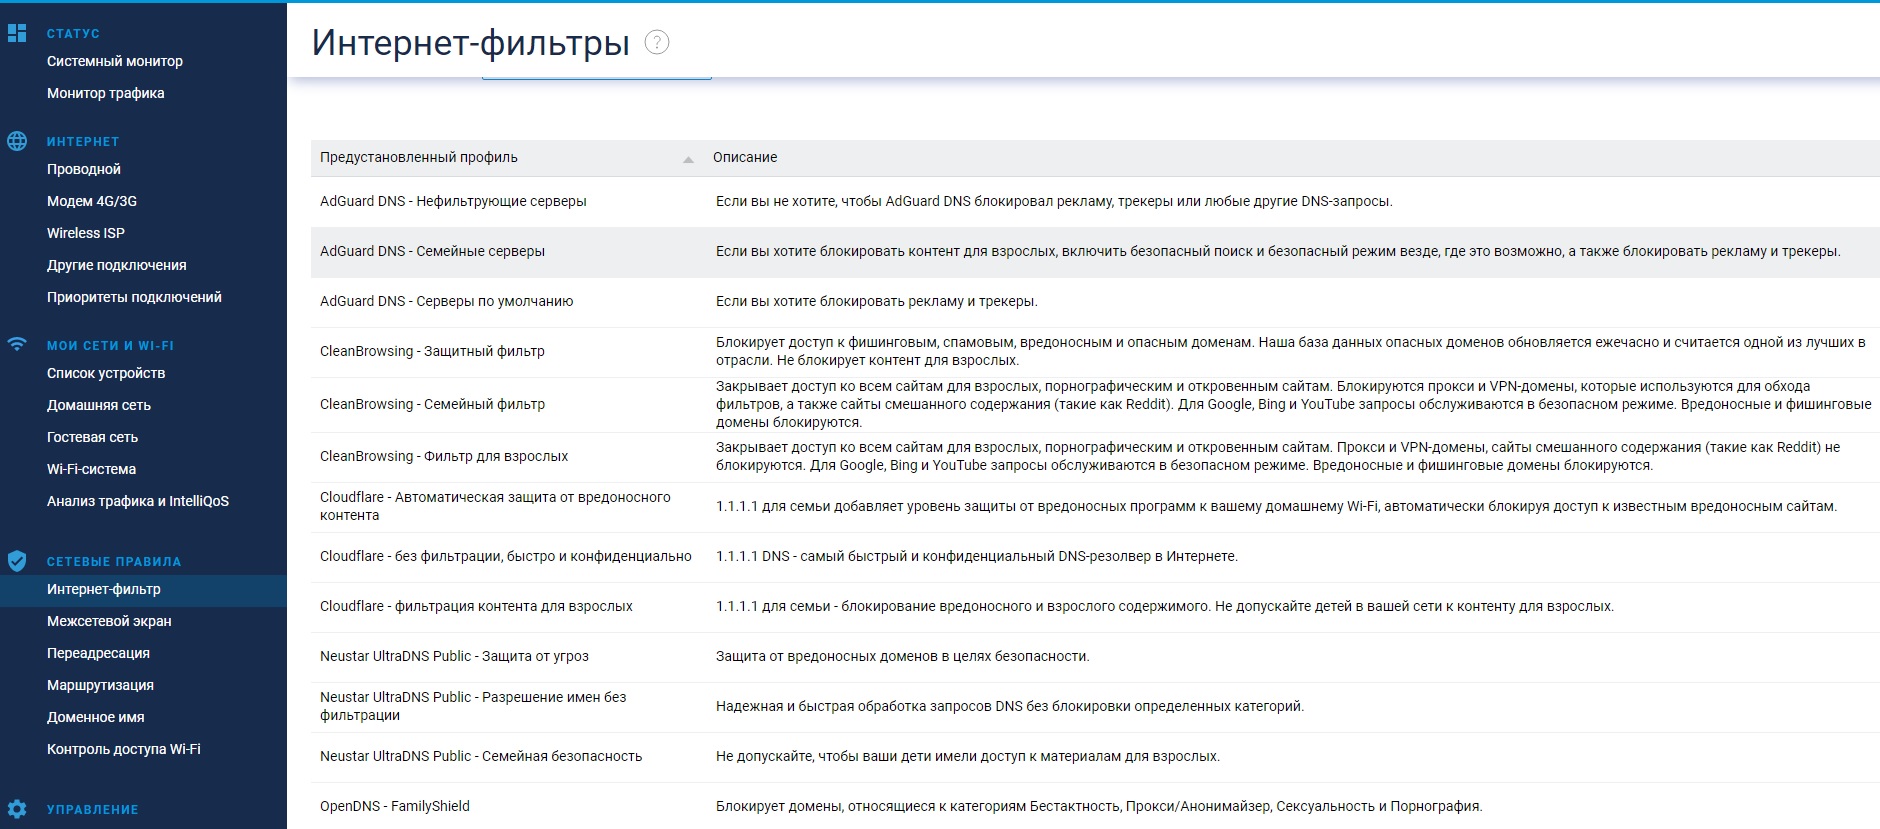Screen dimensions: 1880x829
Task: Click the Описание column header
Action: point(744,157)
